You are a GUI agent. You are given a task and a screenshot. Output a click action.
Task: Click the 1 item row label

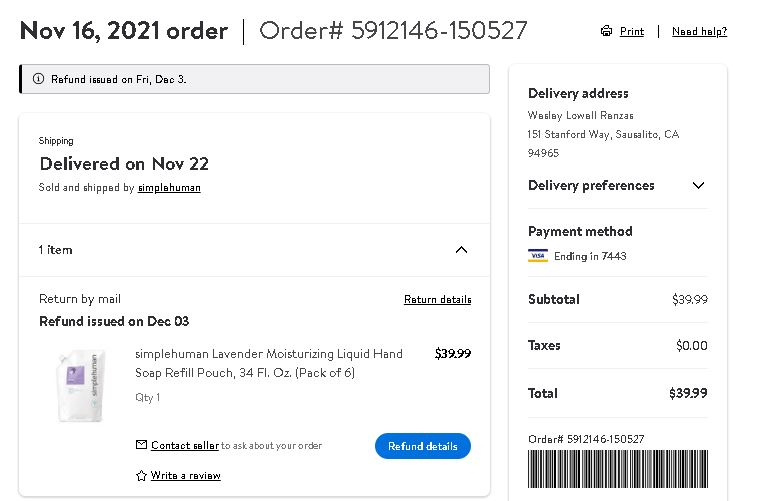click(55, 250)
